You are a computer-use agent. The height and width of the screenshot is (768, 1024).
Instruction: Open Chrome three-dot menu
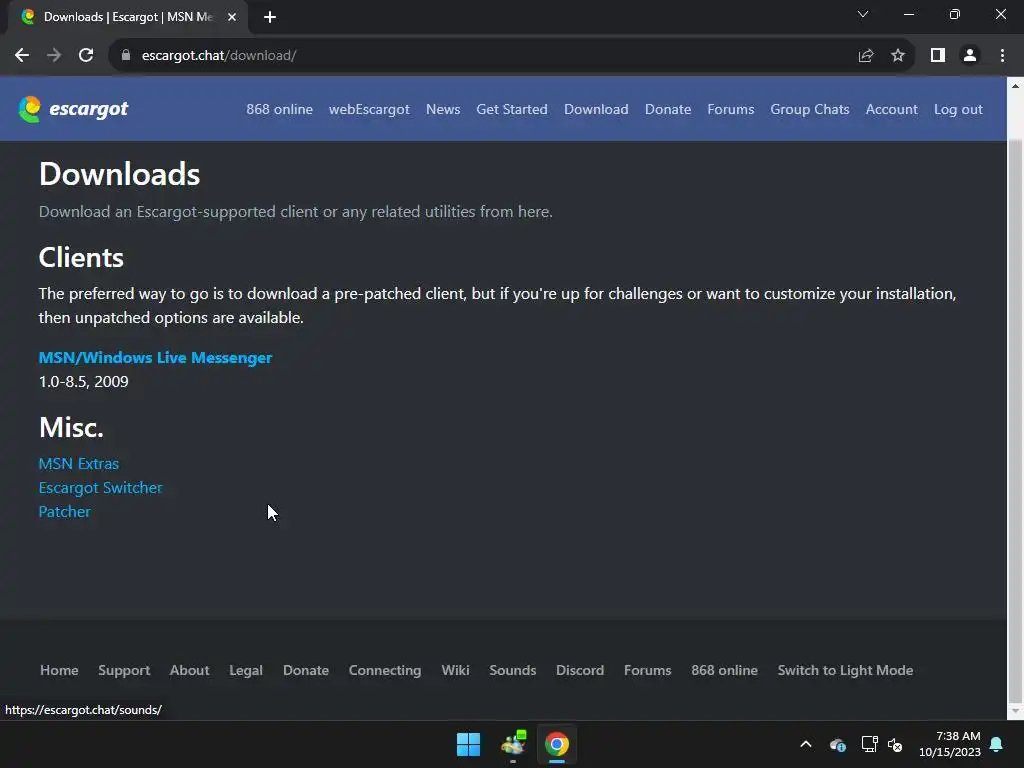click(1002, 56)
